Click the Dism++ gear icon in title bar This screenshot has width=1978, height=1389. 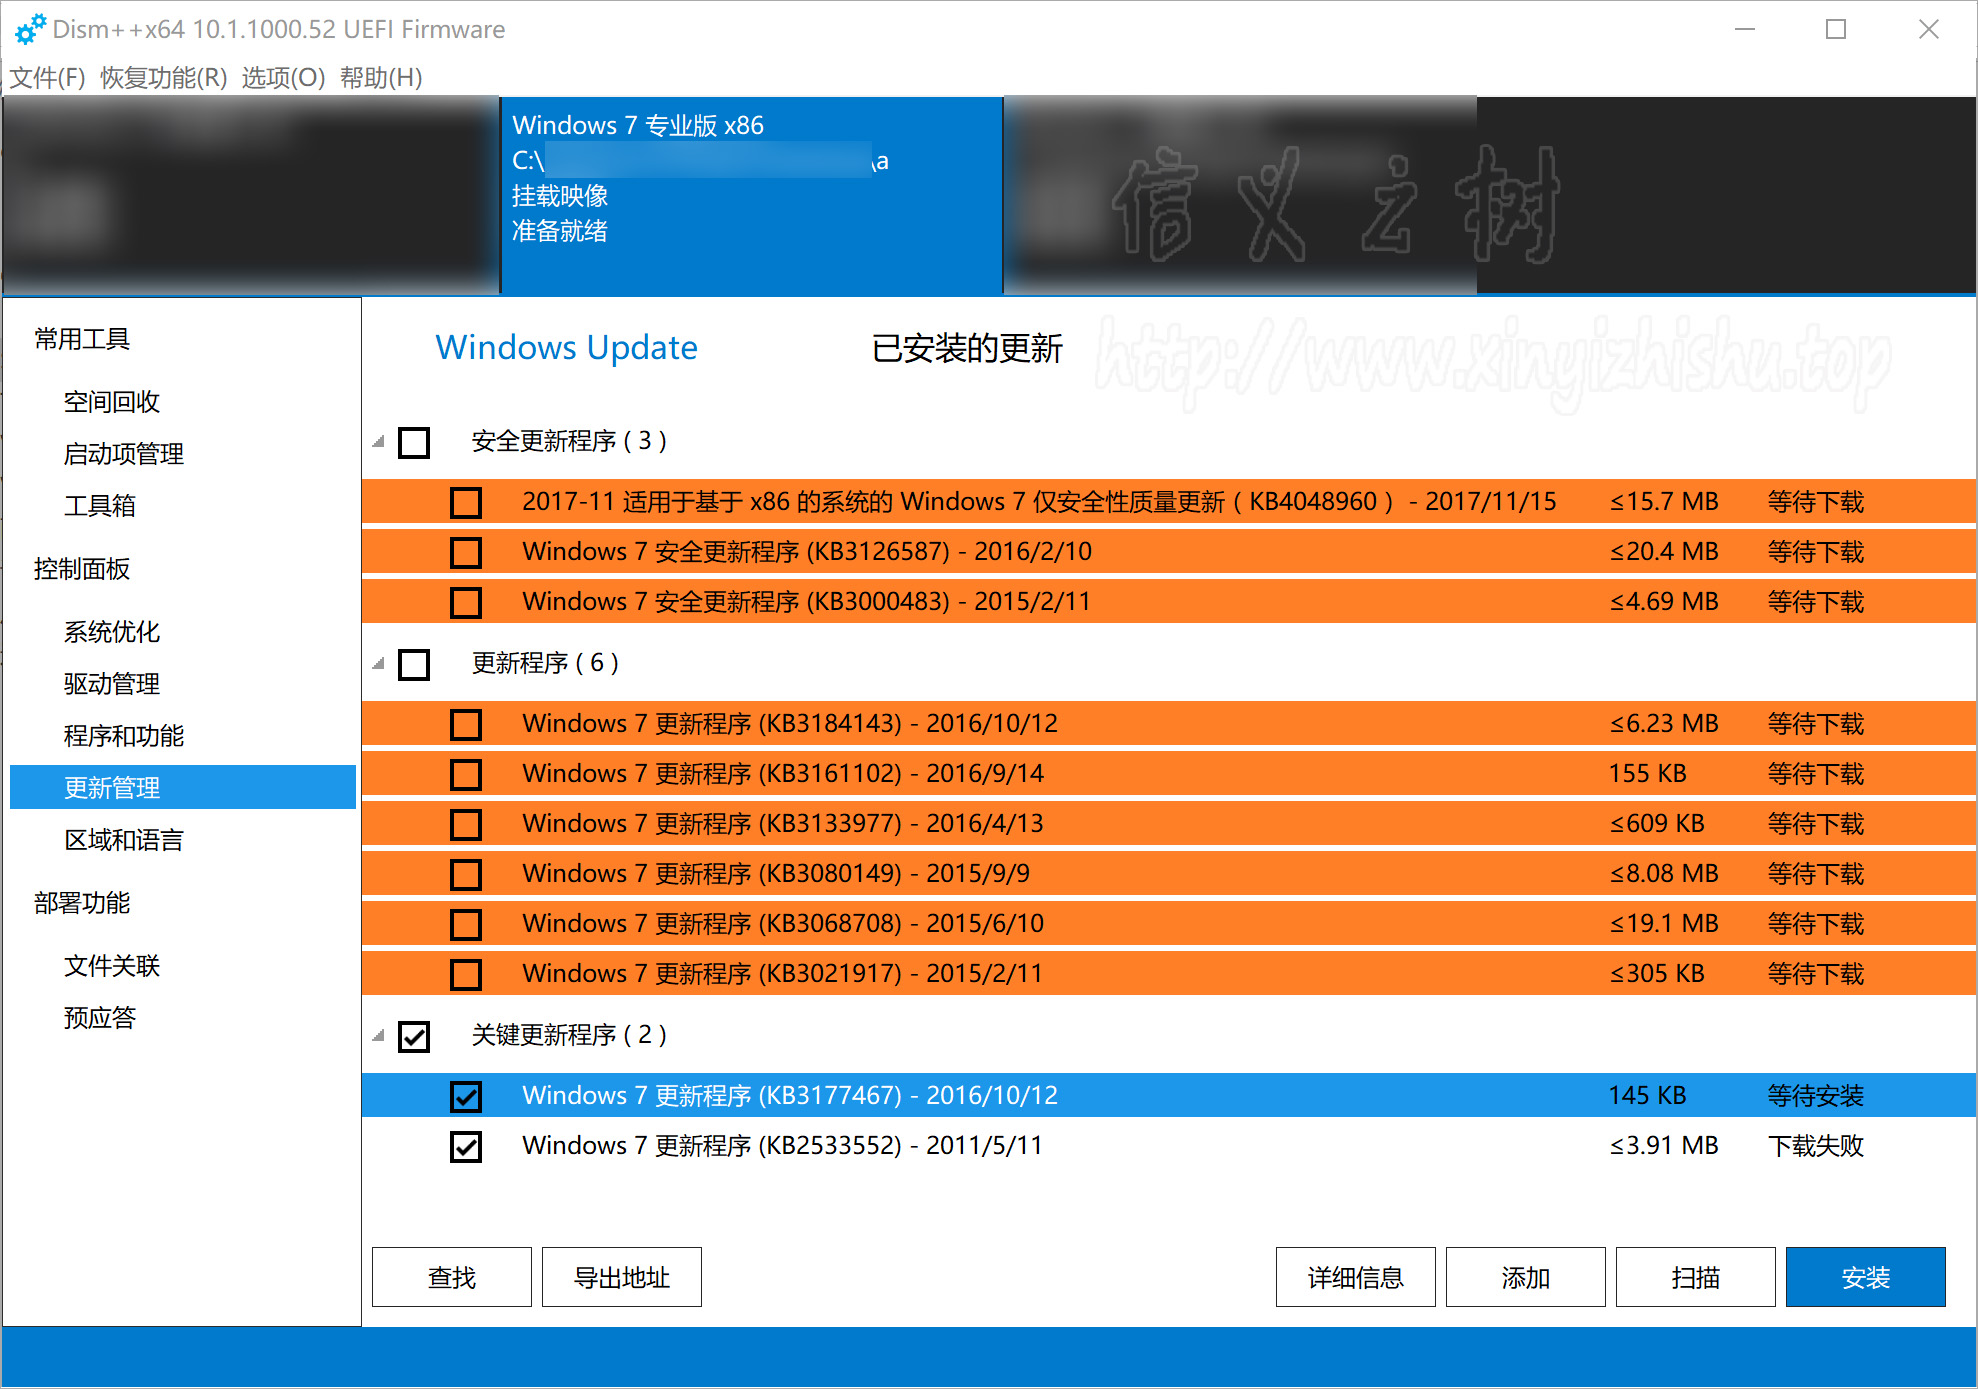(x=30, y=29)
